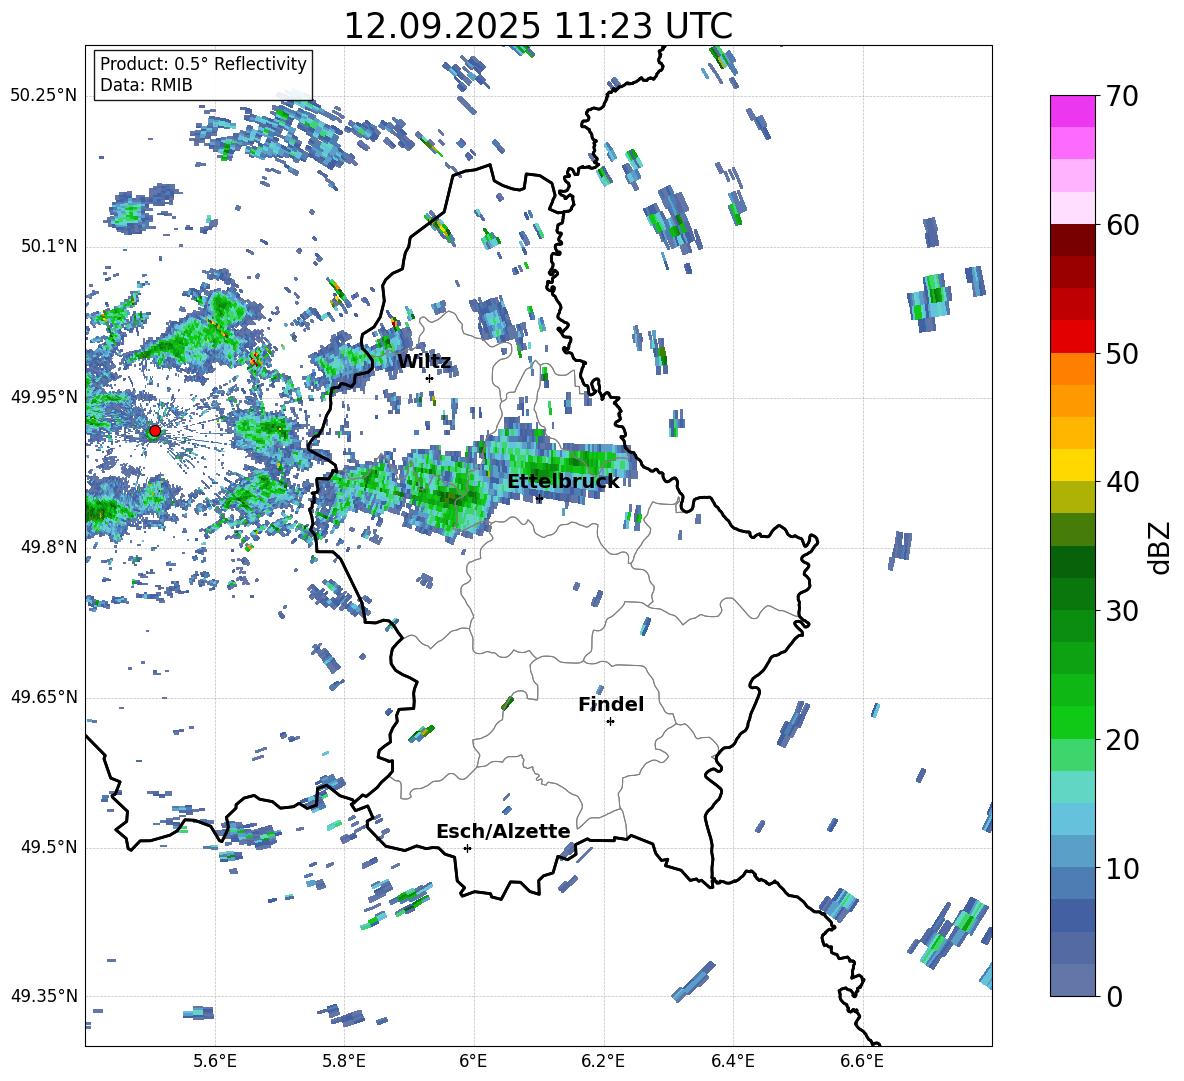Click the 50.25°N latitude label

click(44, 96)
